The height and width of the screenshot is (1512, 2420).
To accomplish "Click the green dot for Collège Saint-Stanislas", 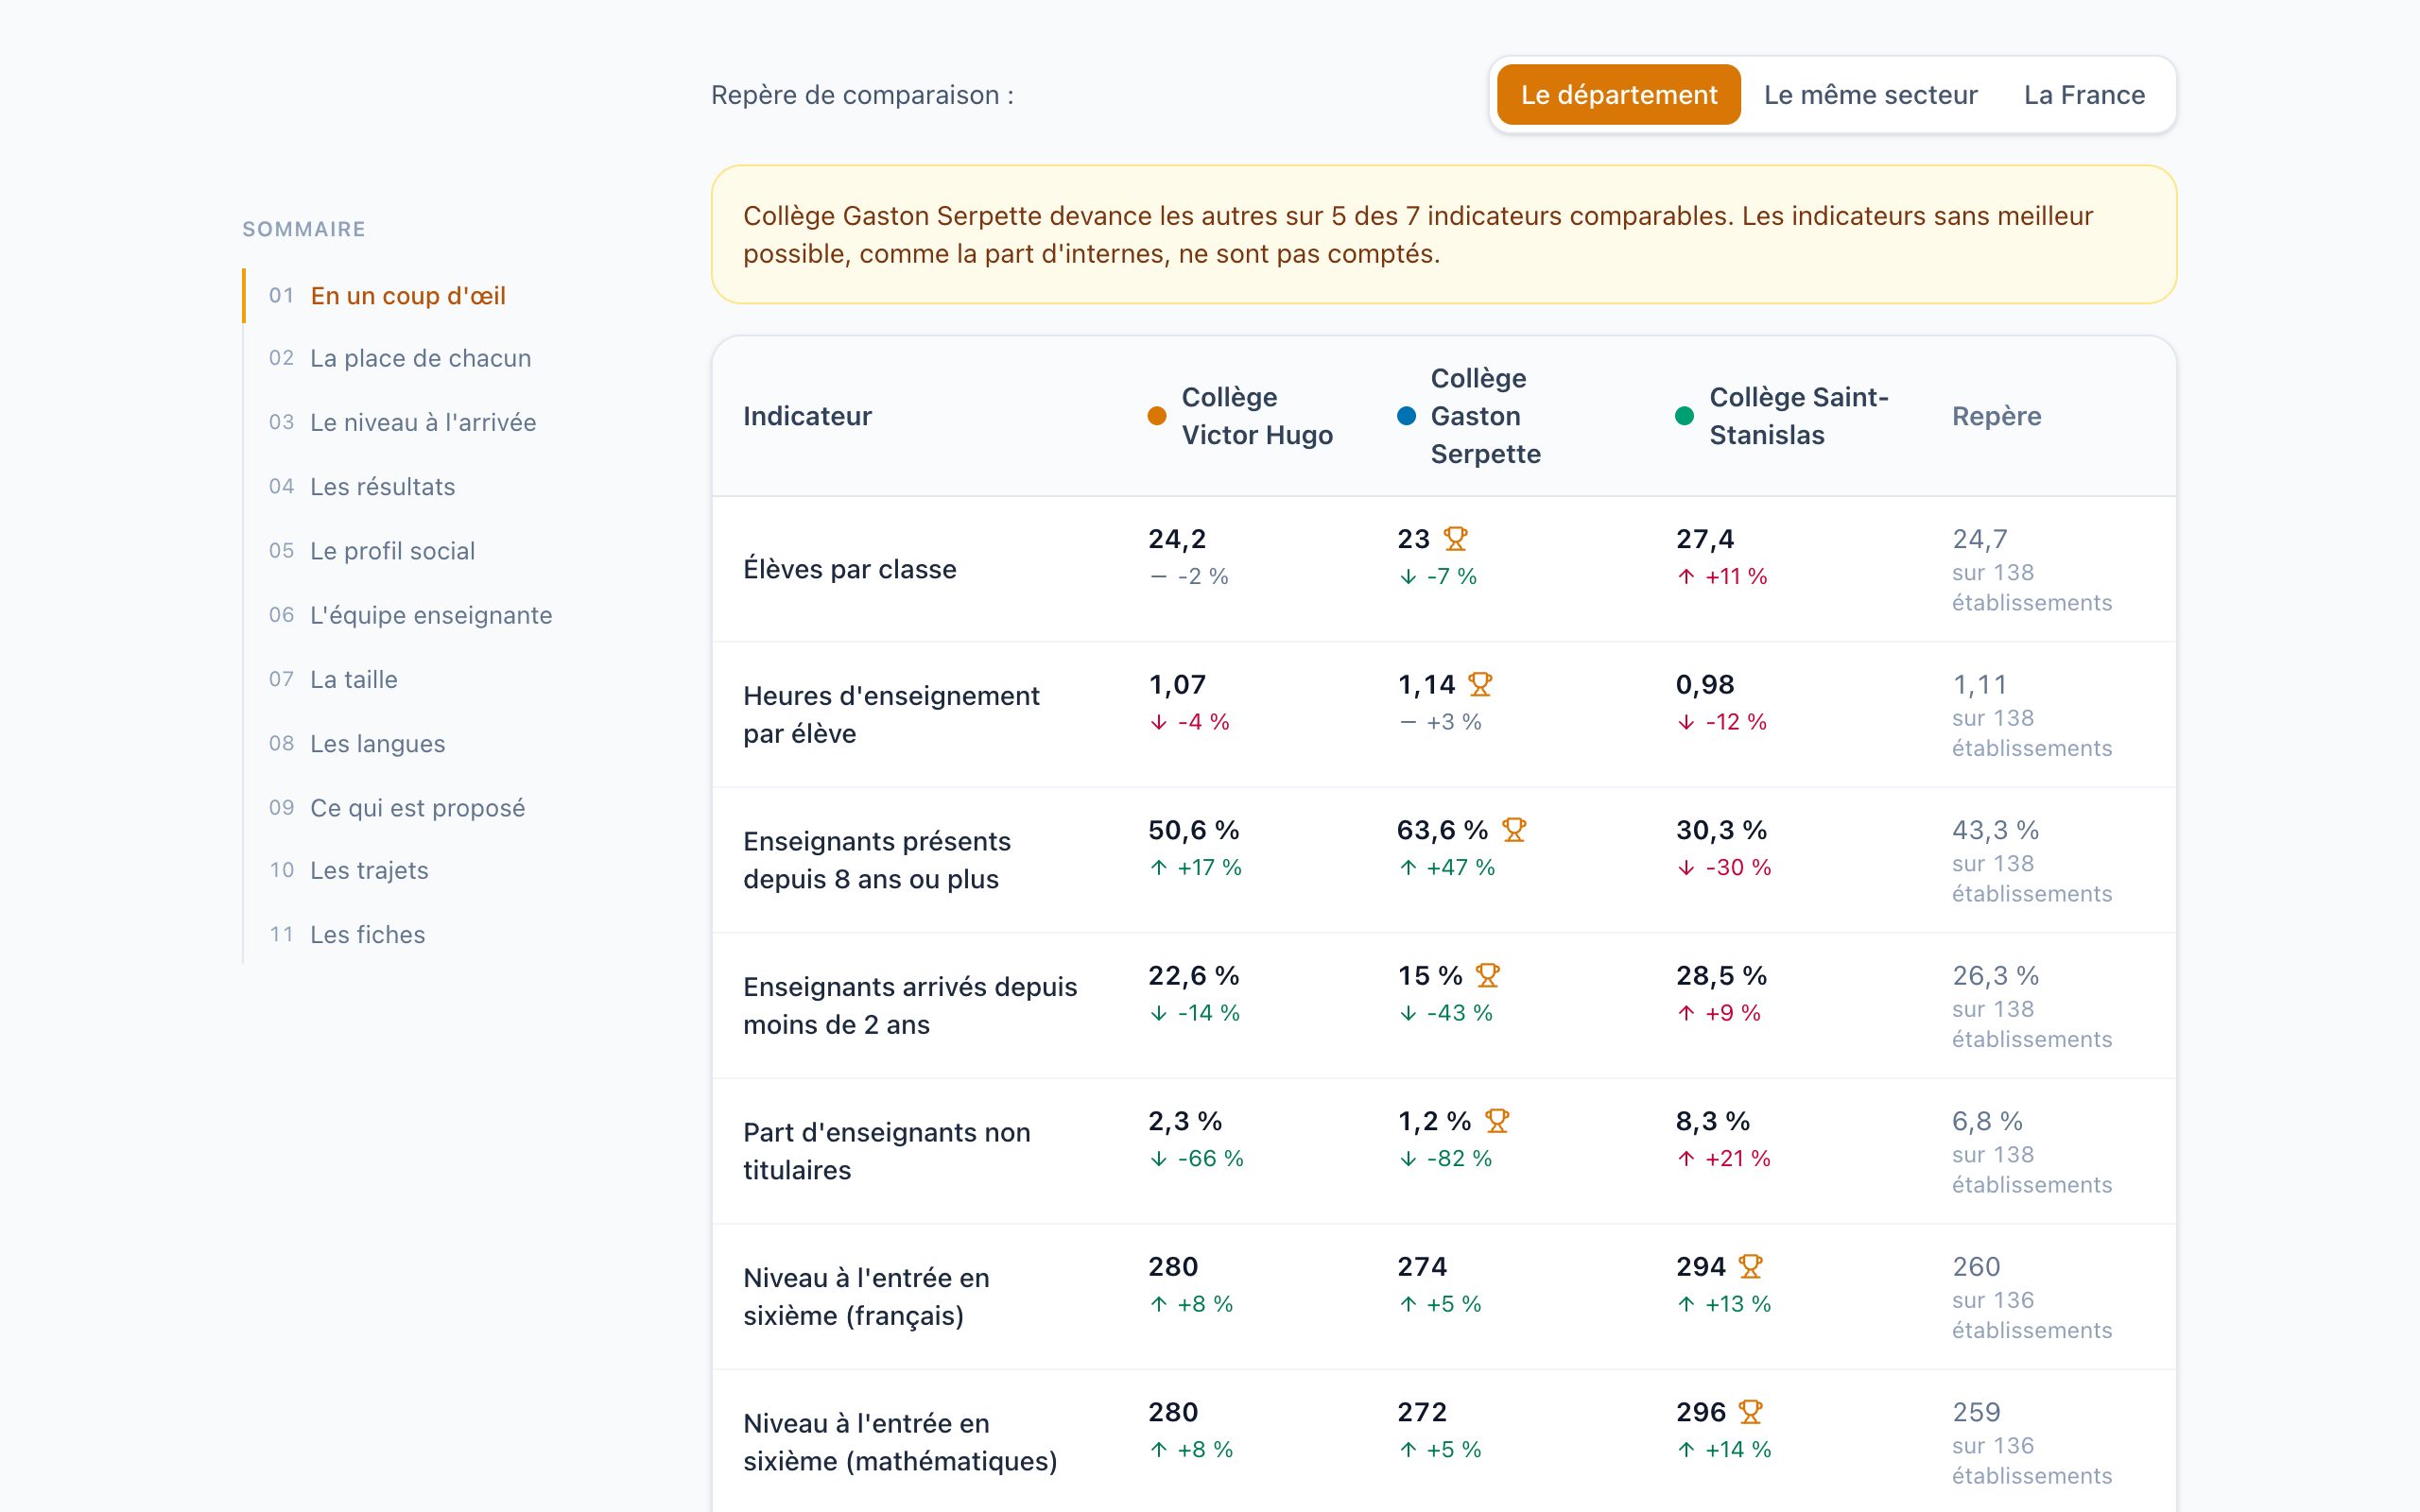I will pyautogui.click(x=1684, y=416).
